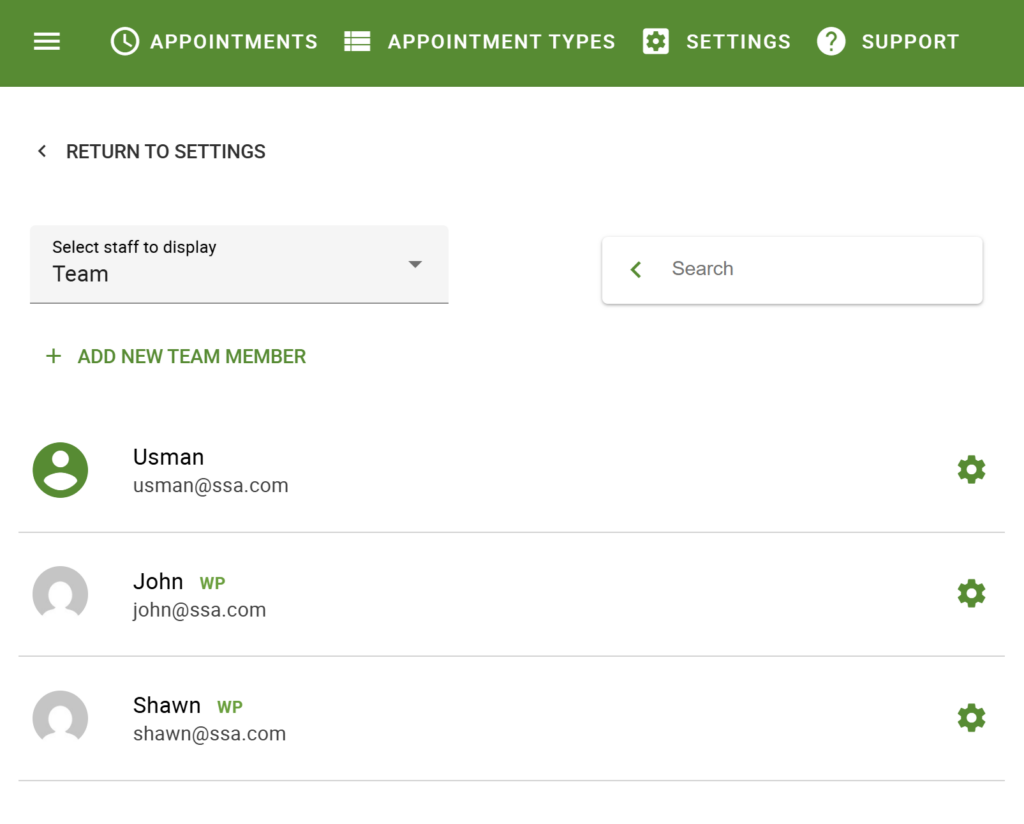Click the name Shawn
The height and width of the screenshot is (824, 1024).
click(x=167, y=705)
